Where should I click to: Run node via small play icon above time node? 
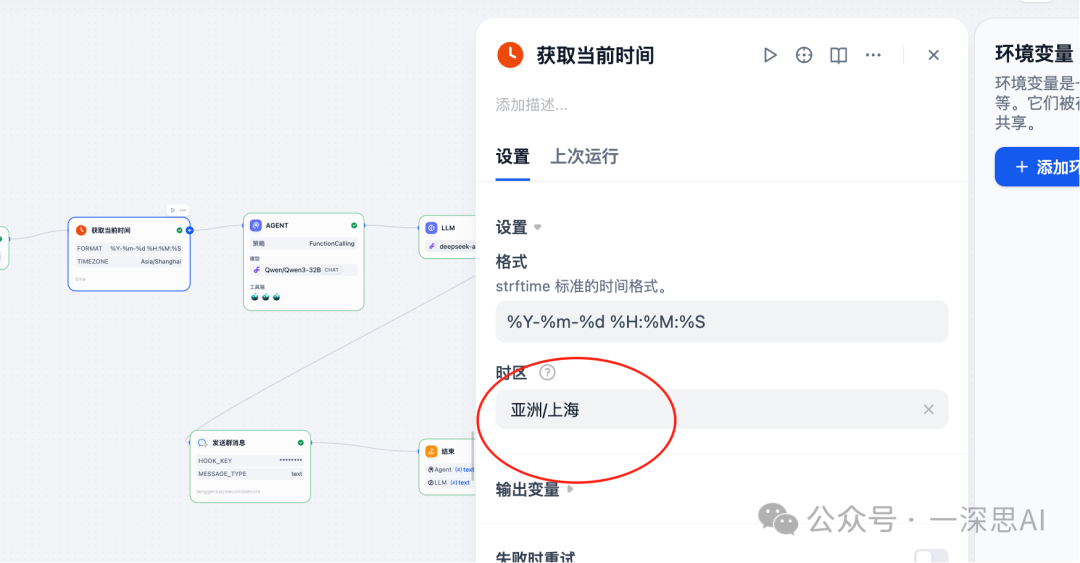[173, 210]
